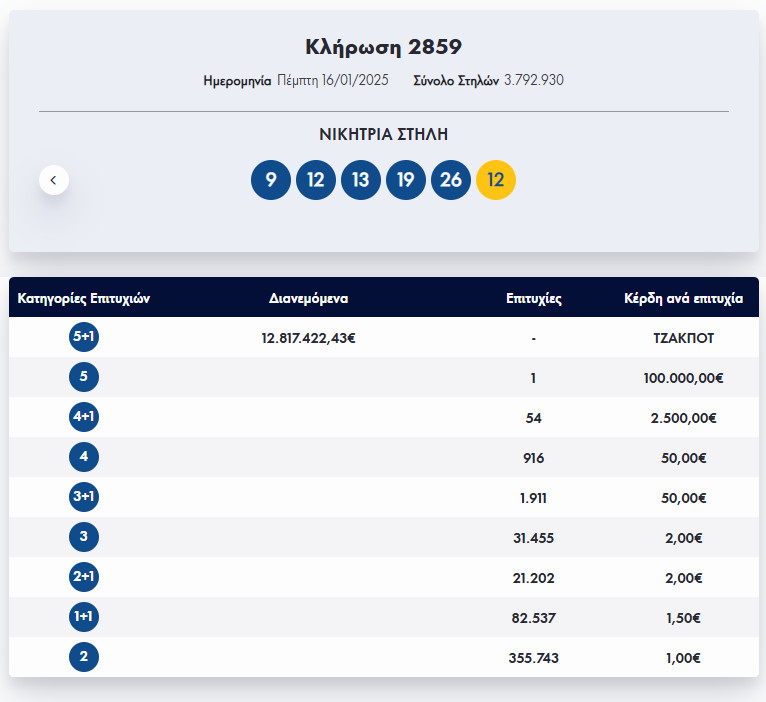
Task: Click the ΝΙΚΗΤΡΙΑ ΣΤΗΛΗ heading
Action: (383, 134)
